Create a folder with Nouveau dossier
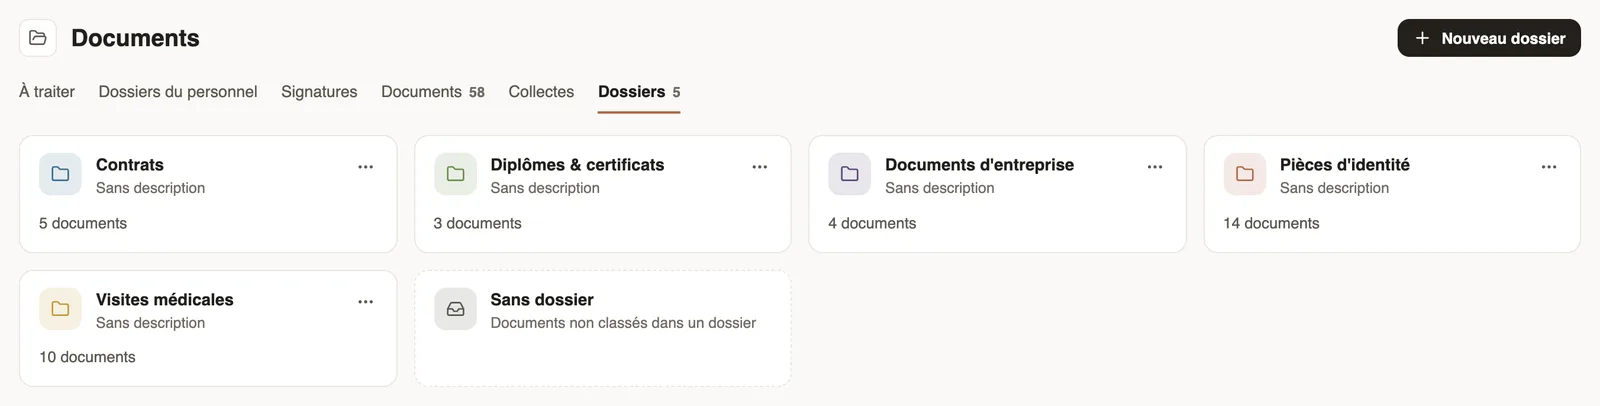1600x406 pixels. pyautogui.click(x=1489, y=38)
